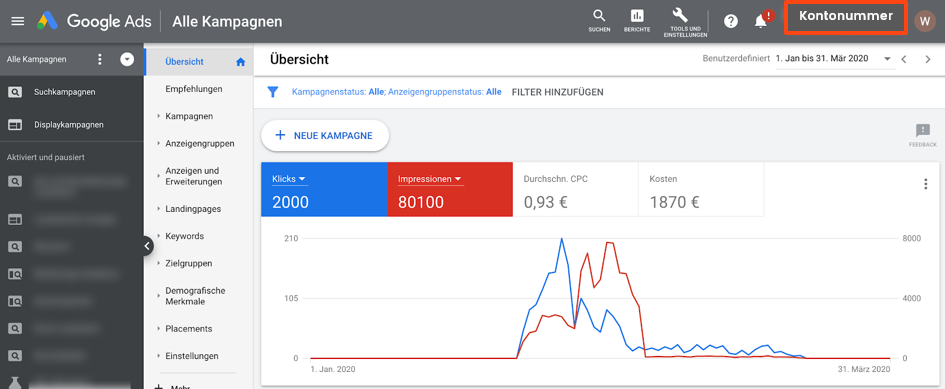Open the notifications bell
Image resolution: width=945 pixels, height=389 pixels.
(762, 21)
